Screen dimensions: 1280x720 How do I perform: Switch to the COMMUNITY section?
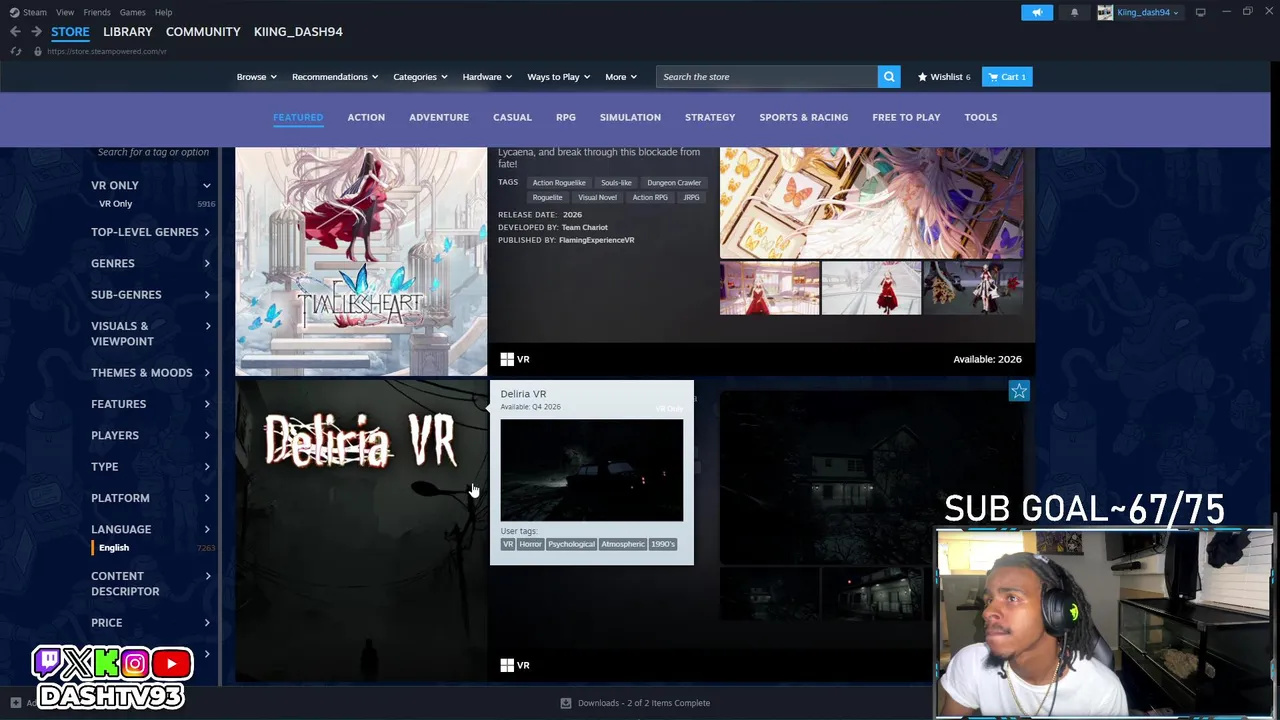tap(203, 32)
